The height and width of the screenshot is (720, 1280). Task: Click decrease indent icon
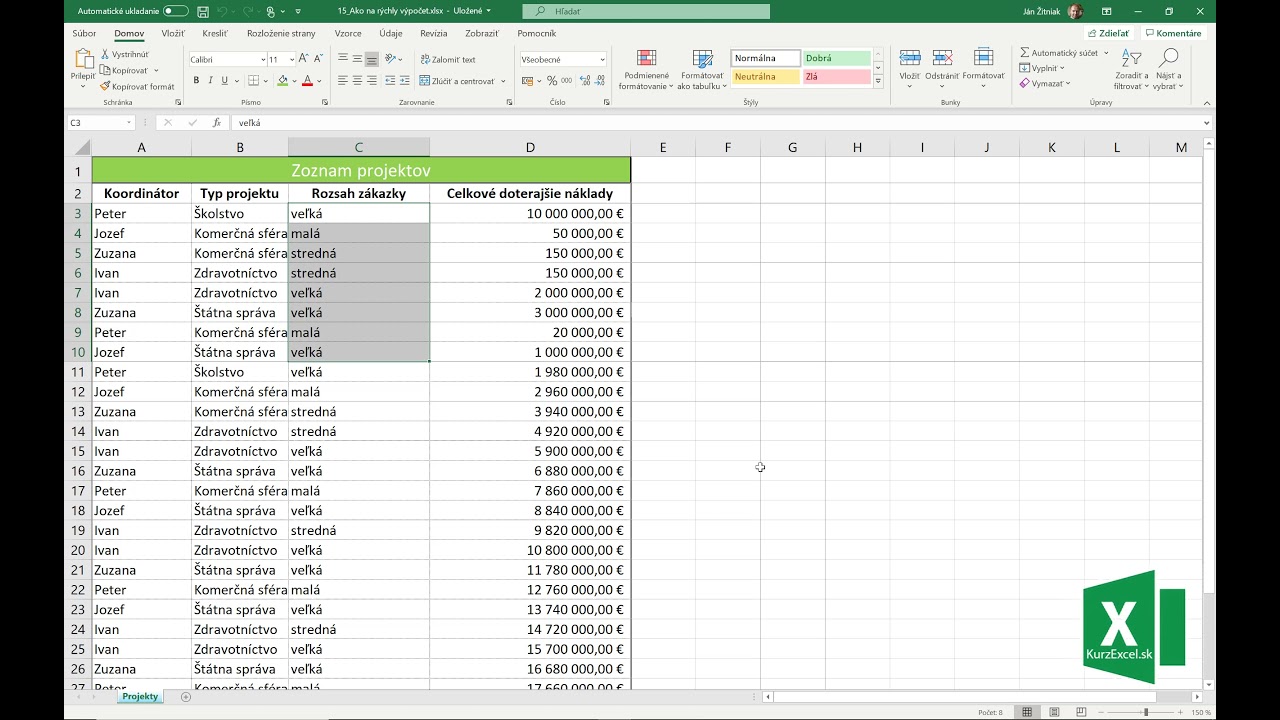[391, 81]
